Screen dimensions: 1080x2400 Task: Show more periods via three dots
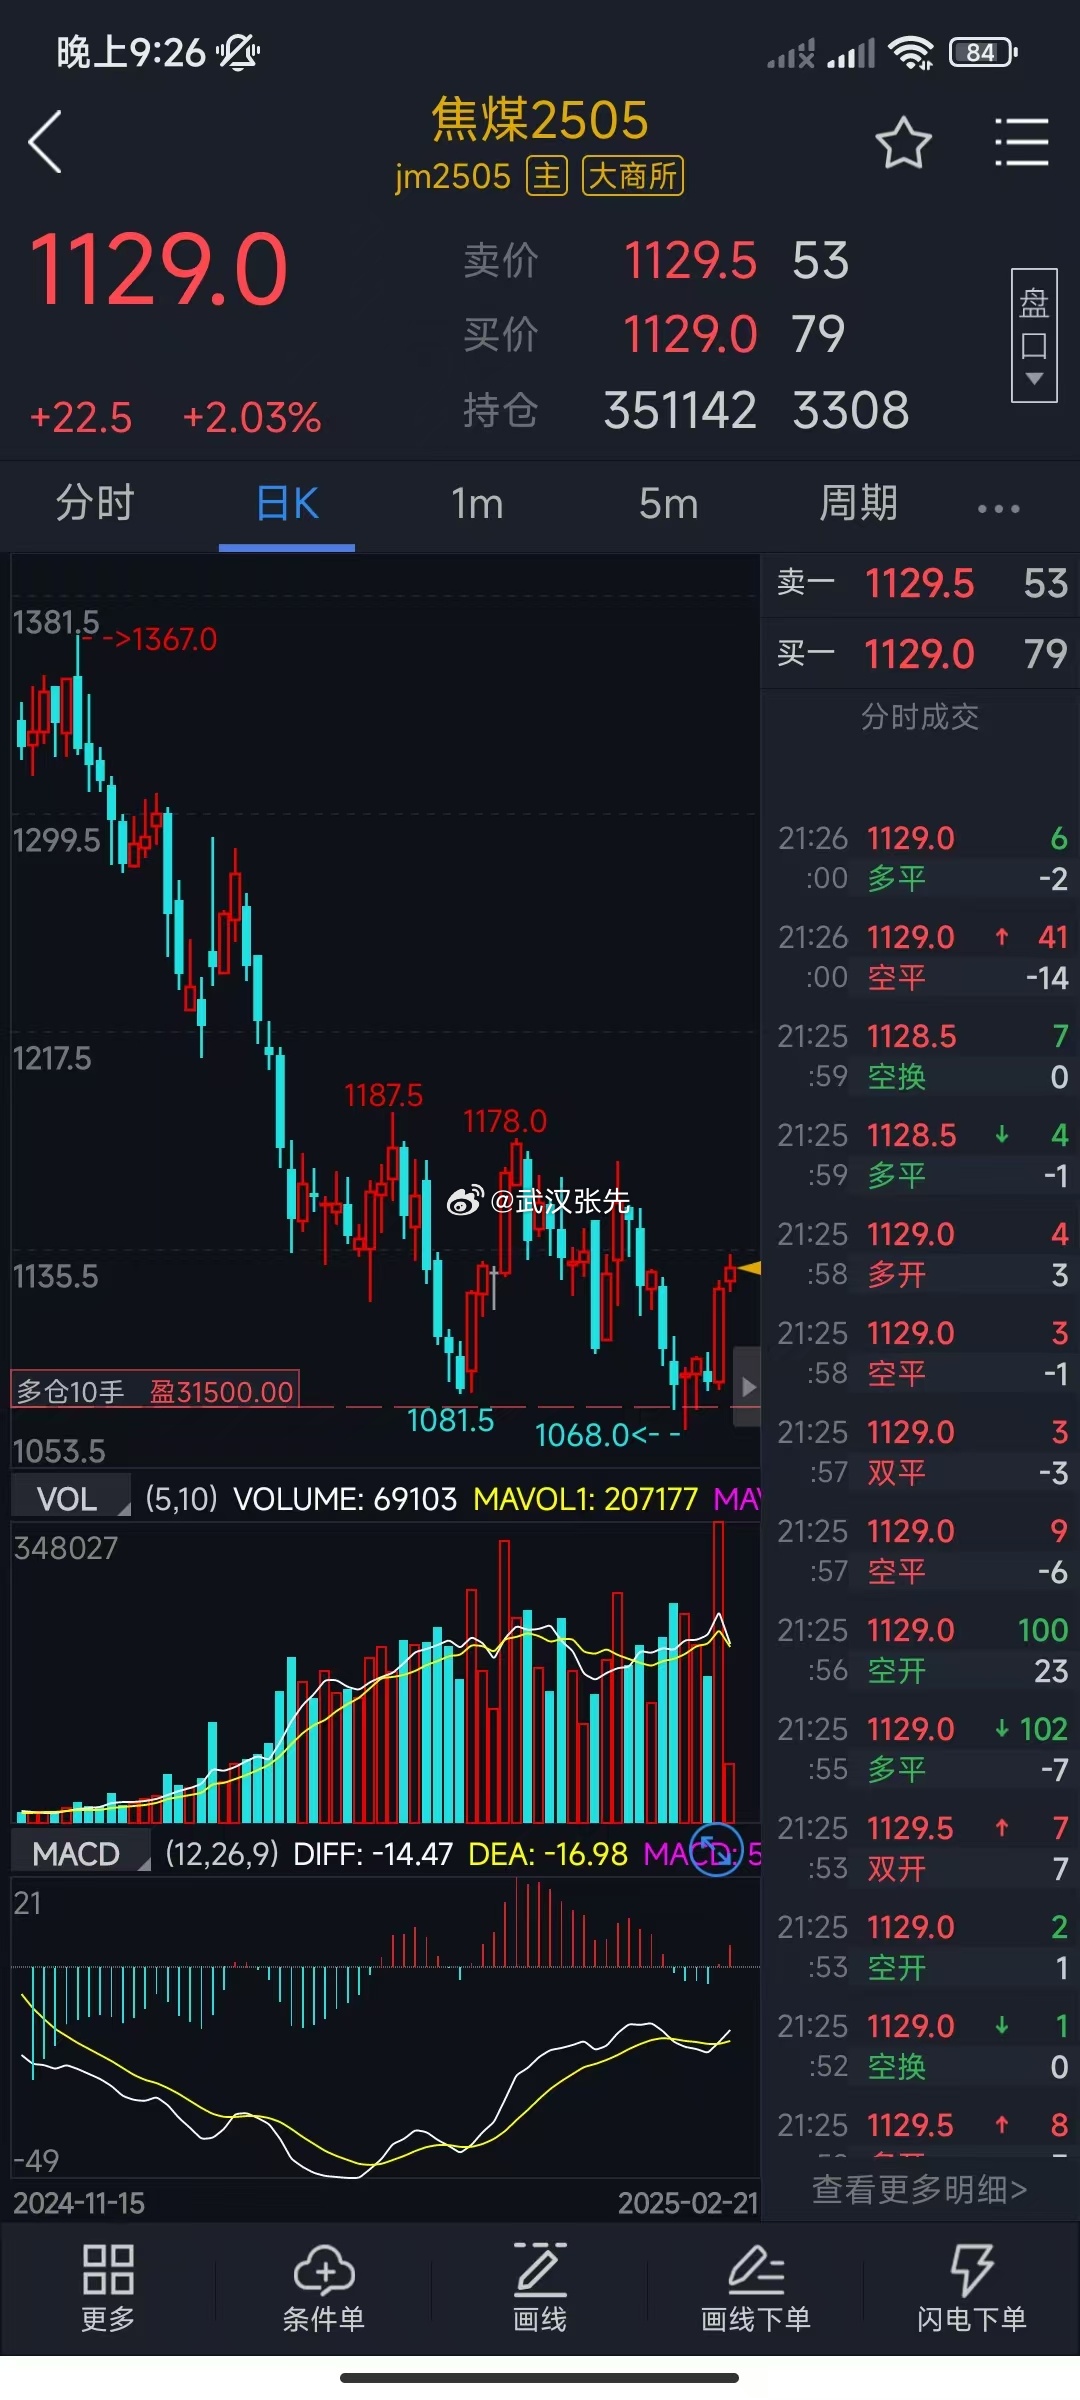click(998, 508)
